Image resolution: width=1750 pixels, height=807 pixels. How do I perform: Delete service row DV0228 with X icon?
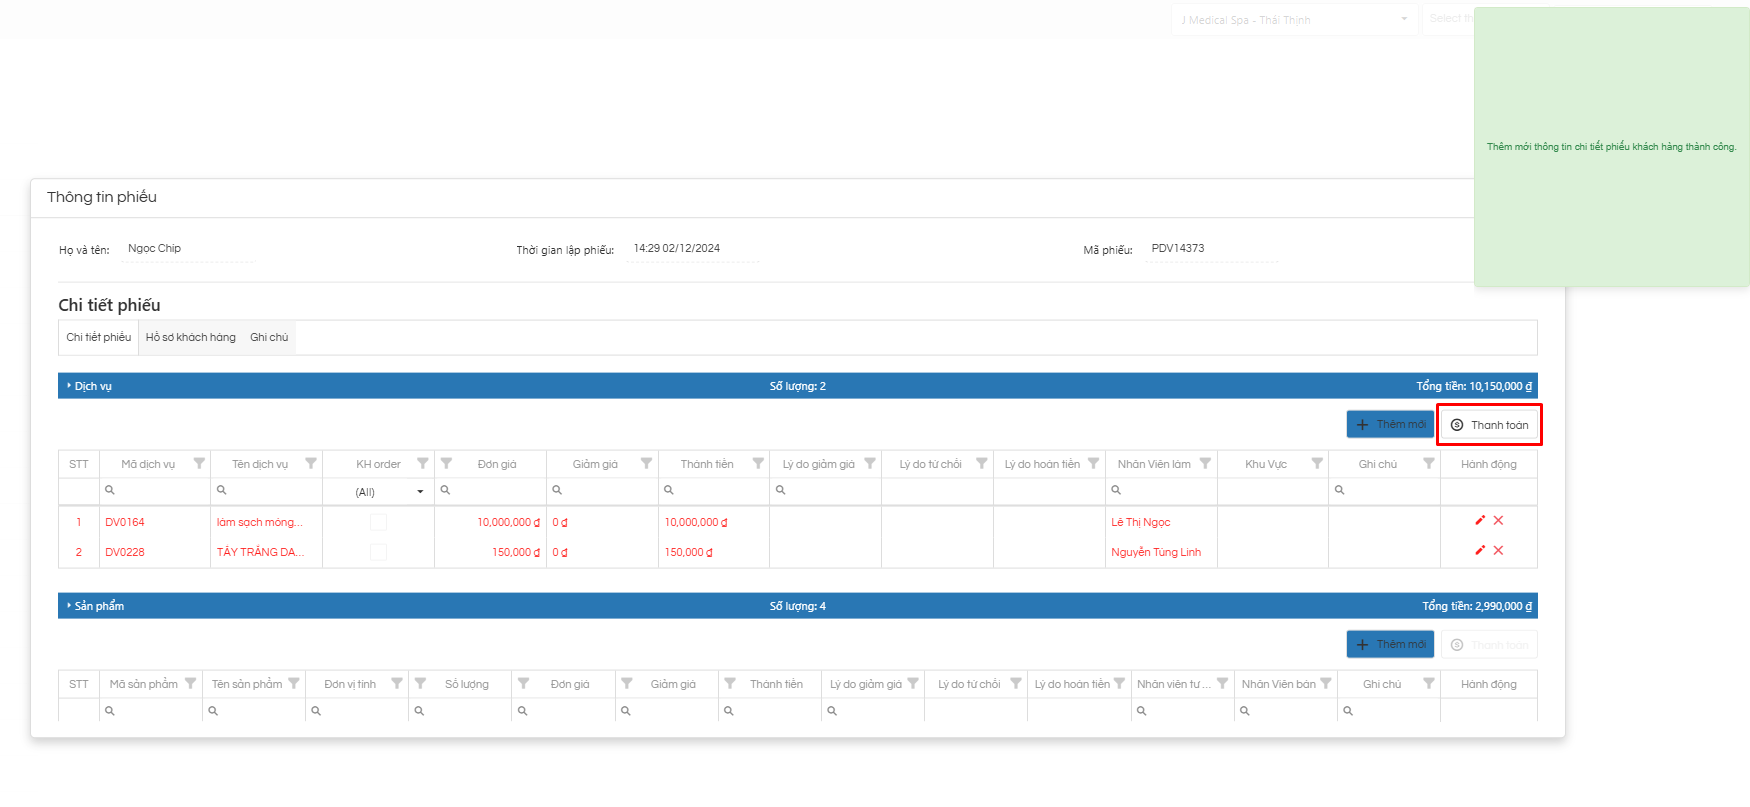[1498, 550]
